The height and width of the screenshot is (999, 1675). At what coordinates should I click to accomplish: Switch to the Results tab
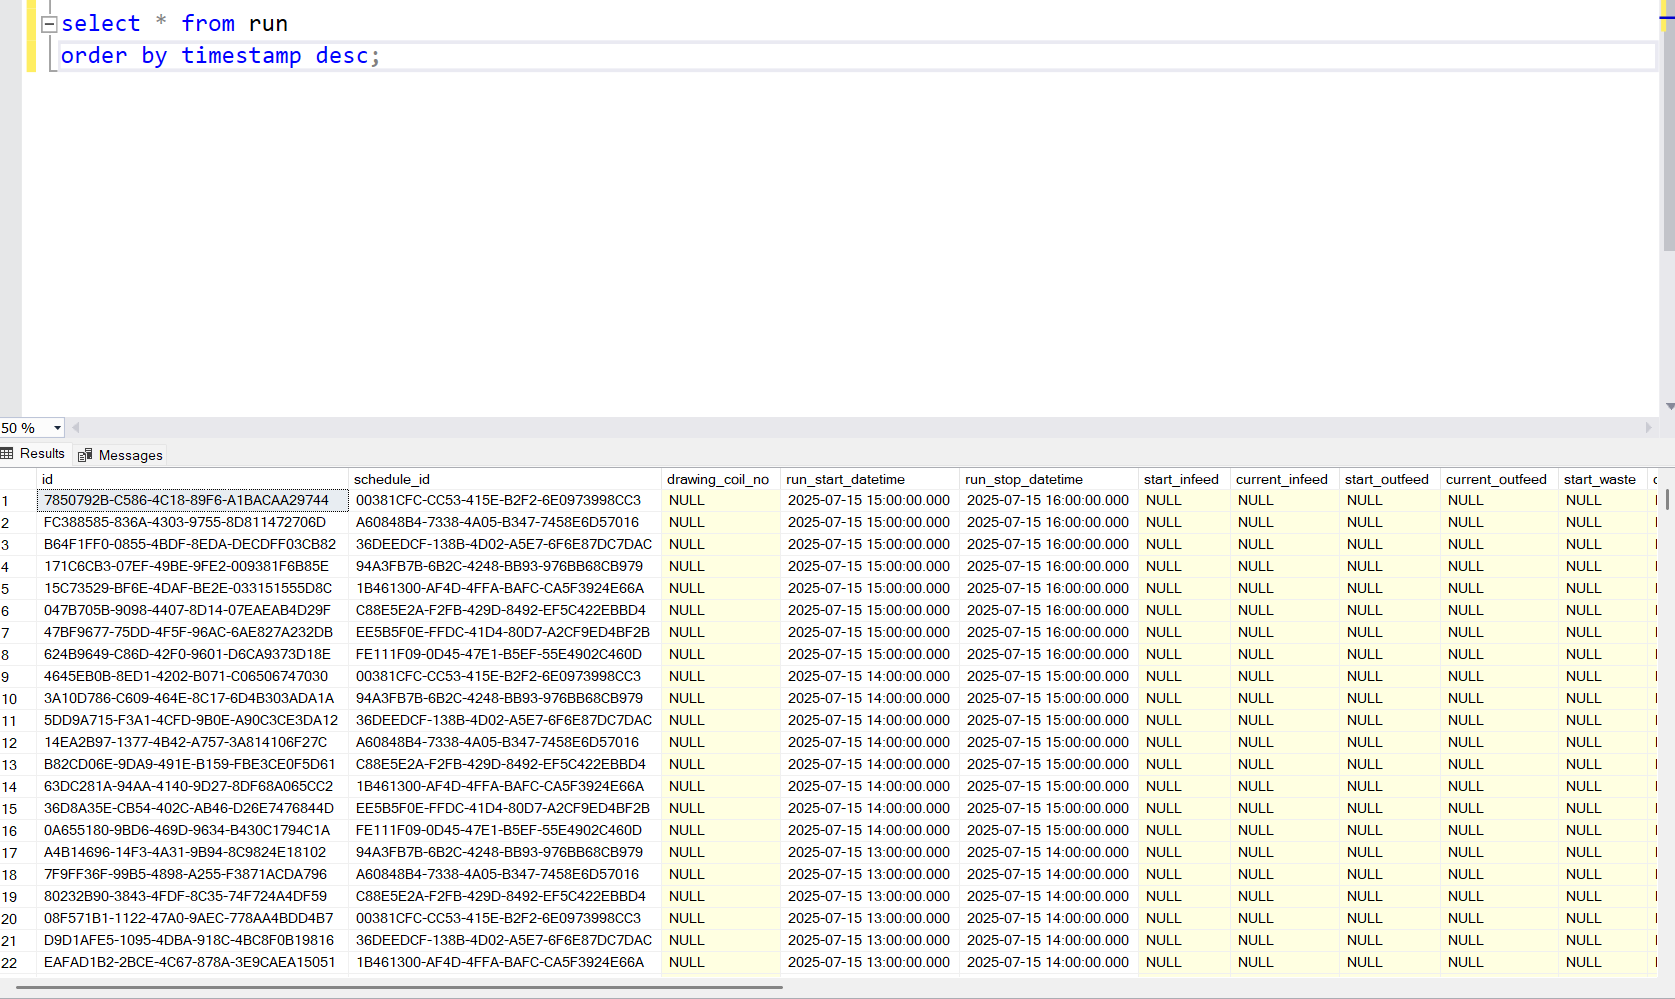click(34, 454)
